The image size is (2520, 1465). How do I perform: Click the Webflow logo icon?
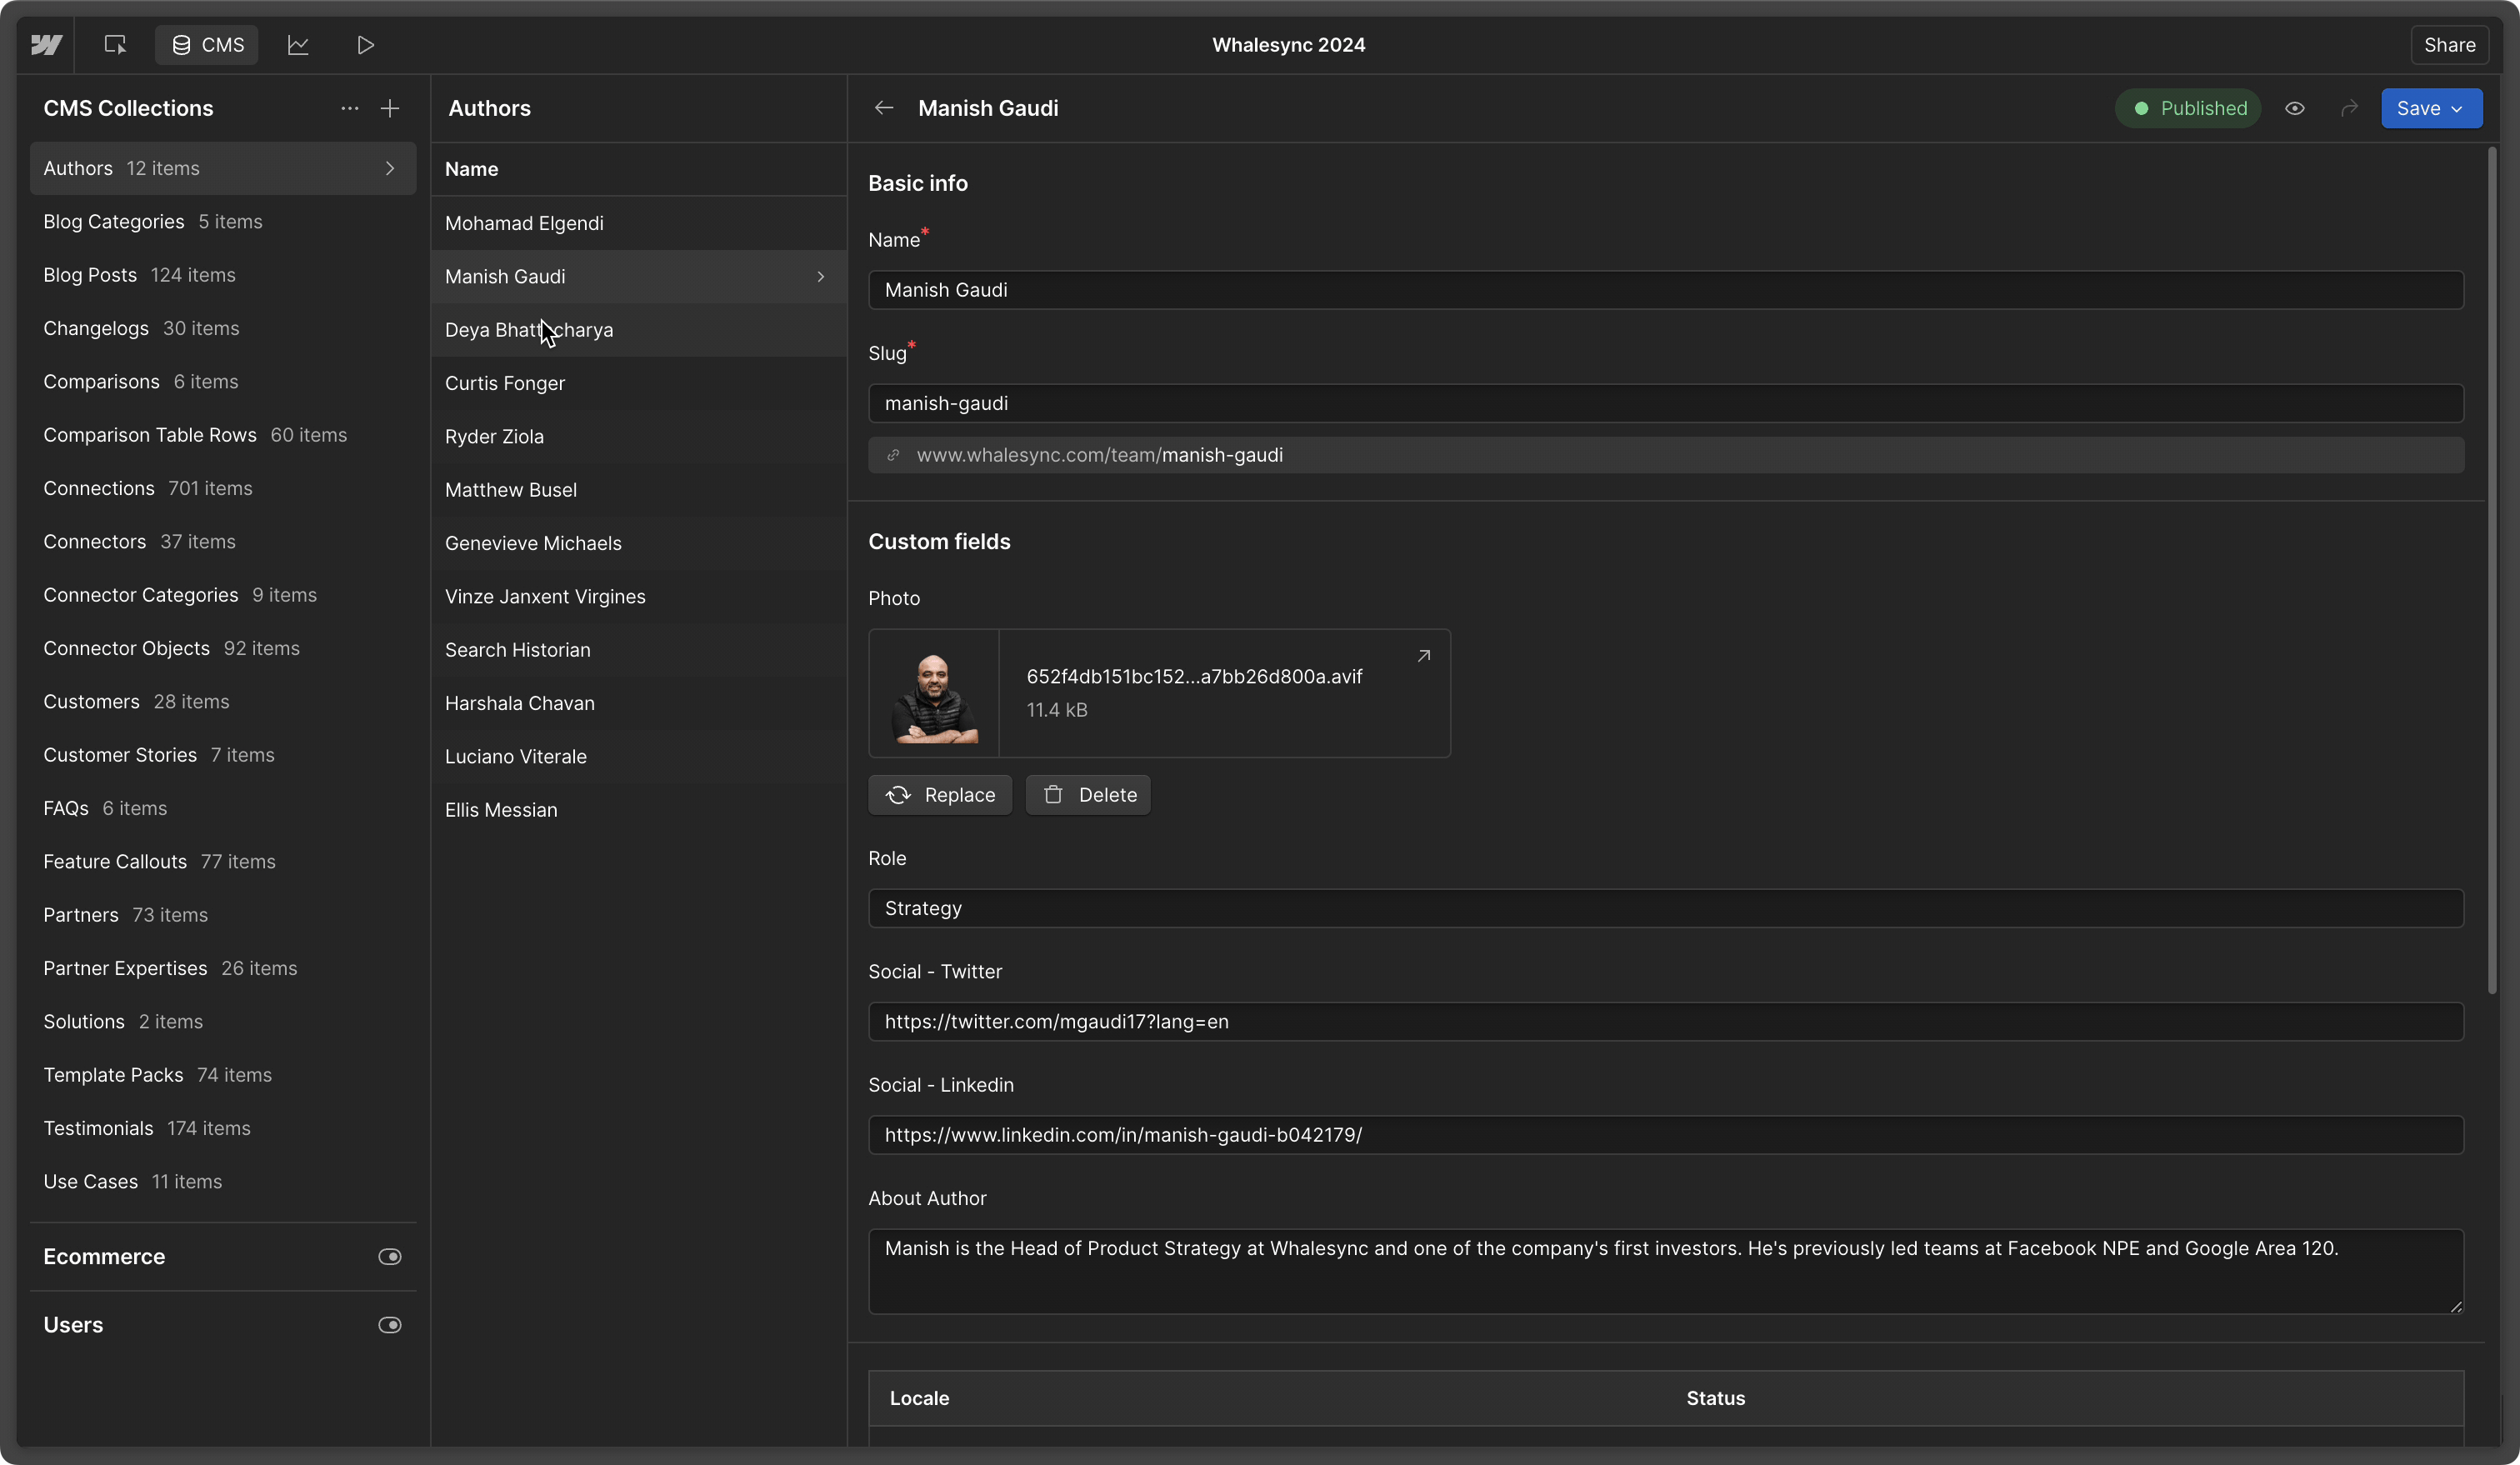[46, 45]
